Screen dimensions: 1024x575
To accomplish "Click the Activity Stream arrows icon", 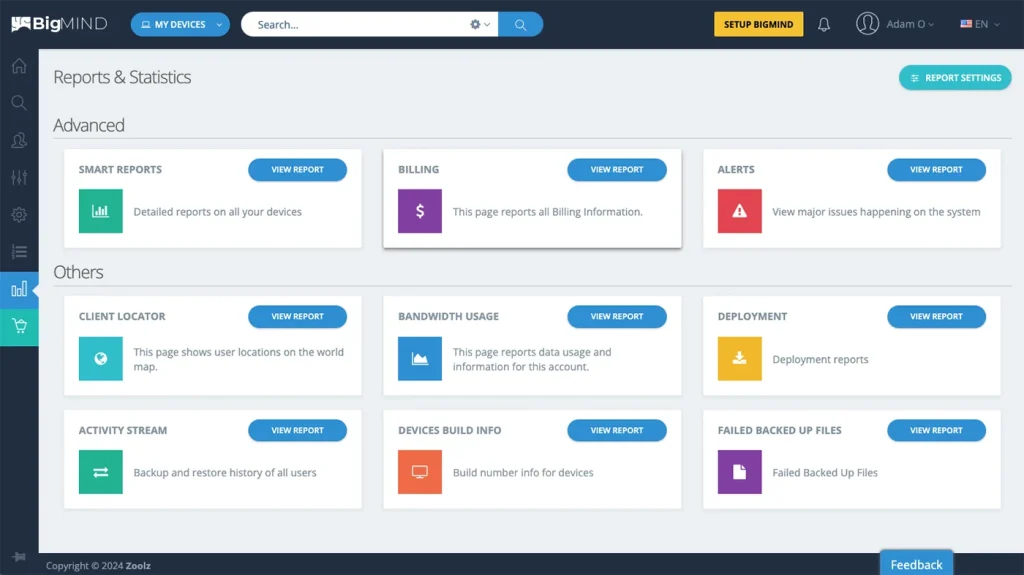I will click(101, 472).
